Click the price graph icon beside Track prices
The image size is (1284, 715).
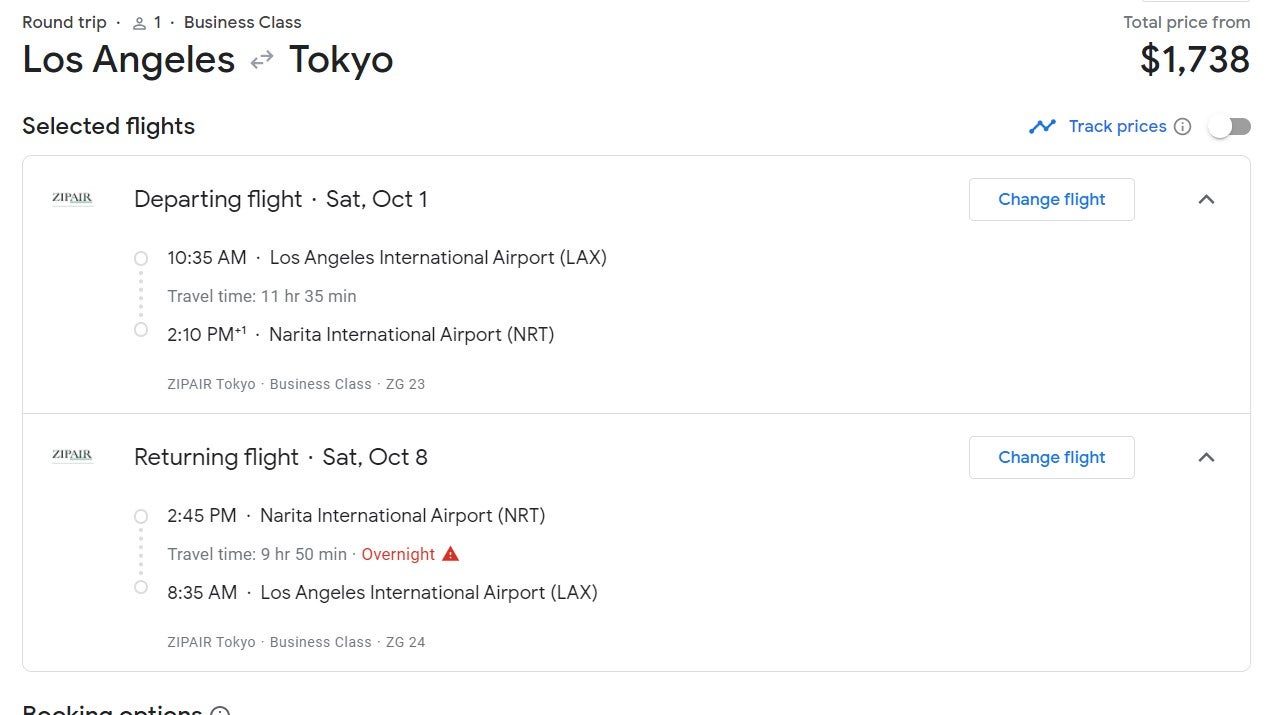[1043, 126]
